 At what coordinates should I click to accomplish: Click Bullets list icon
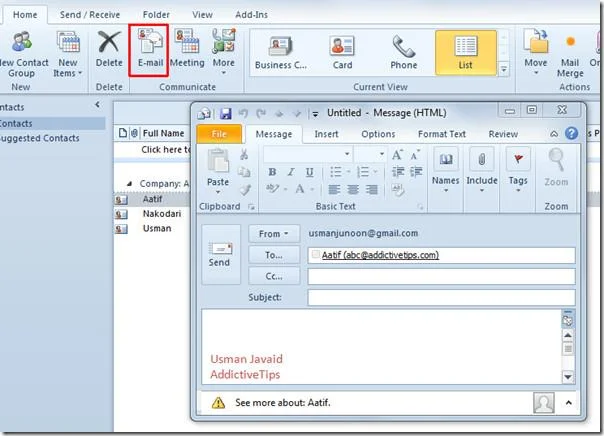tap(336, 172)
